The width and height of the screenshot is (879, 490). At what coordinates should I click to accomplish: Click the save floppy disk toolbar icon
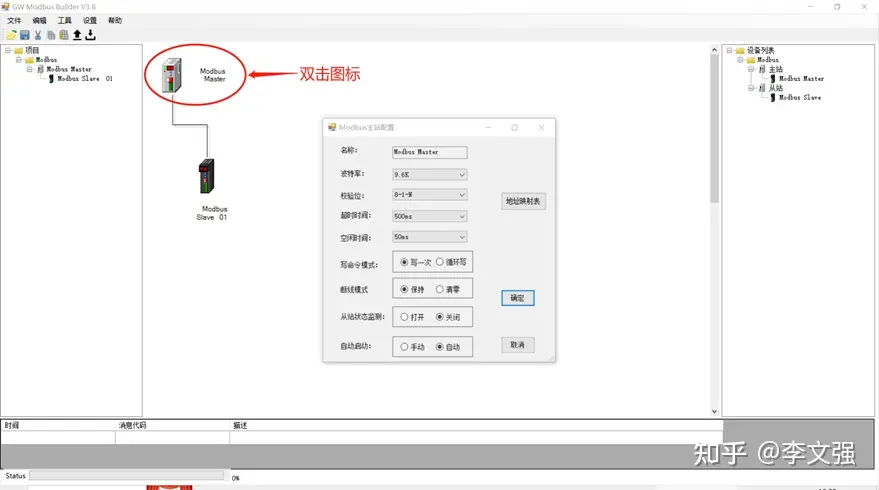tap(25, 35)
